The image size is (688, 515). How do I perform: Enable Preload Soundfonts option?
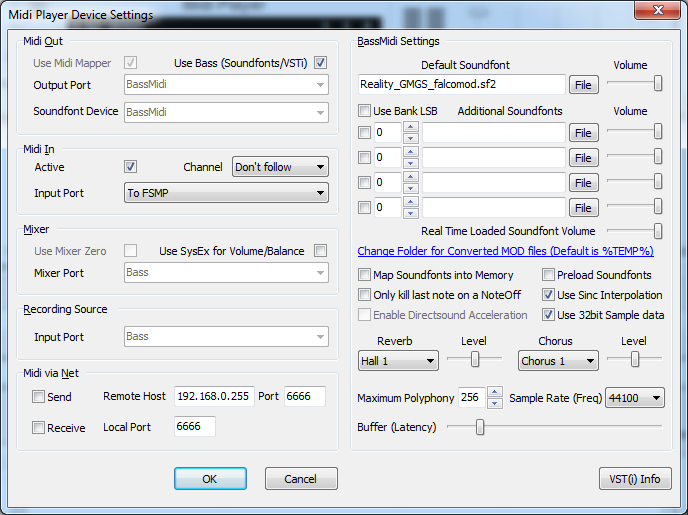[x=548, y=275]
